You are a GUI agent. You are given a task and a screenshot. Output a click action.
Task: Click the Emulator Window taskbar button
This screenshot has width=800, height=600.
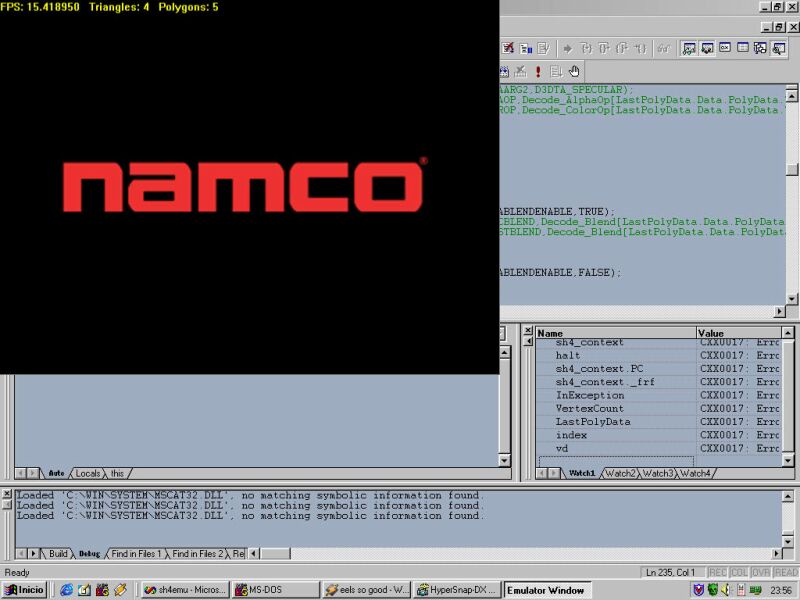[547, 590]
